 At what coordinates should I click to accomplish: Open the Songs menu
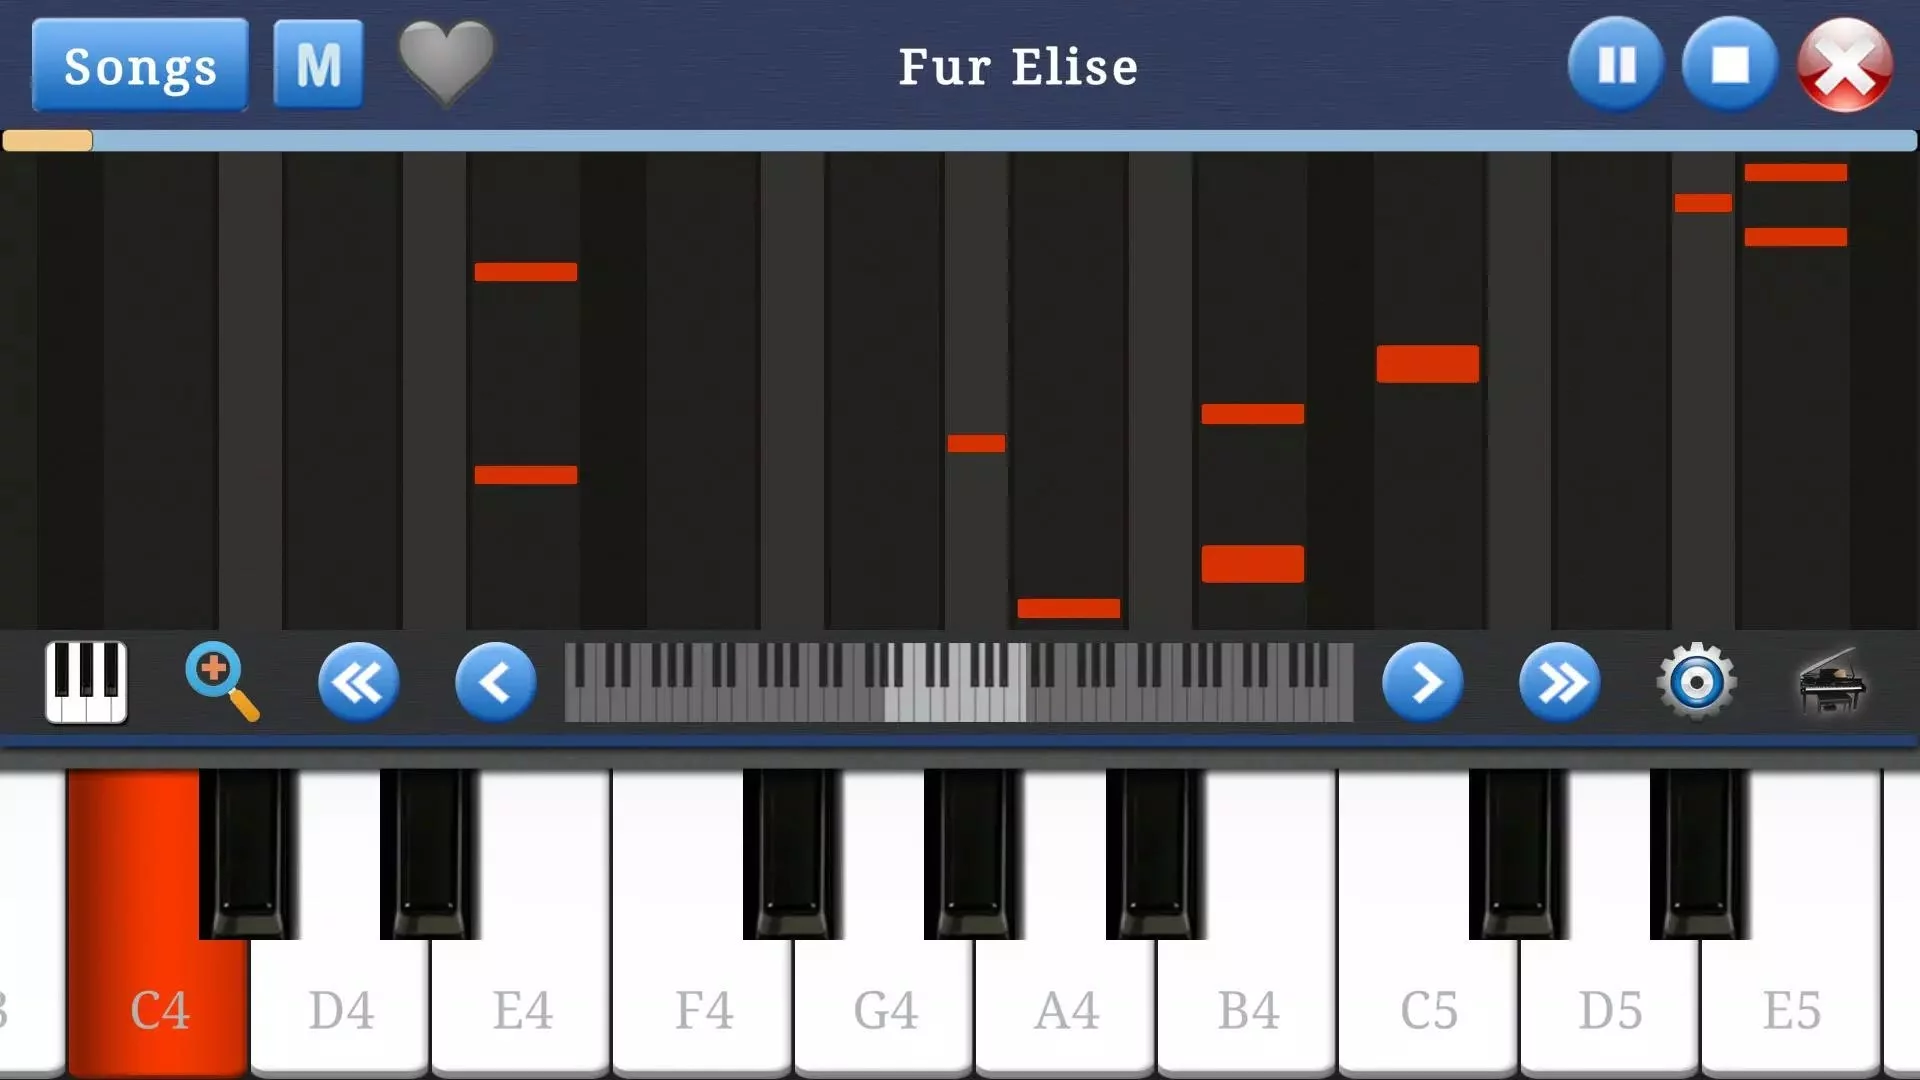tap(140, 65)
